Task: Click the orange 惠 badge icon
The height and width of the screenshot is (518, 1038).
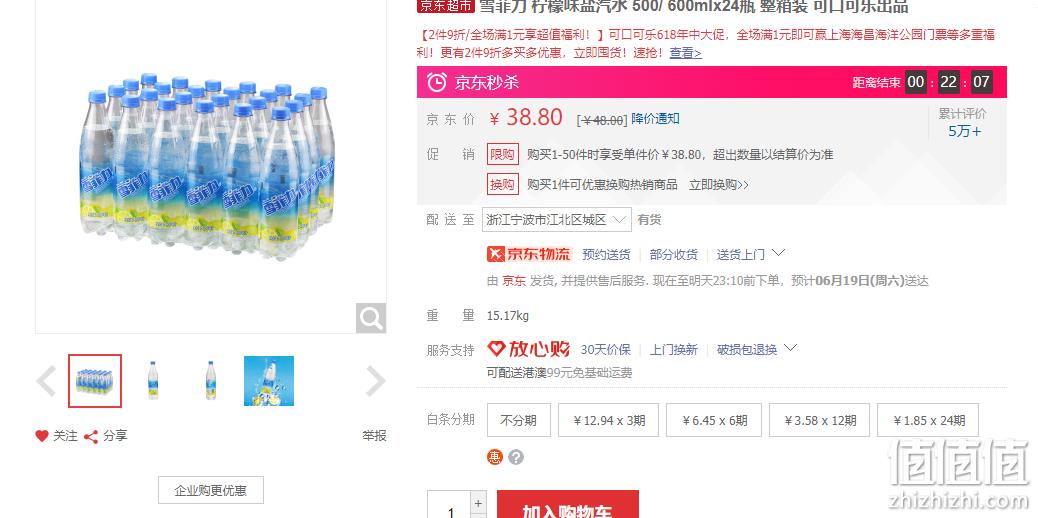Action: (x=495, y=457)
